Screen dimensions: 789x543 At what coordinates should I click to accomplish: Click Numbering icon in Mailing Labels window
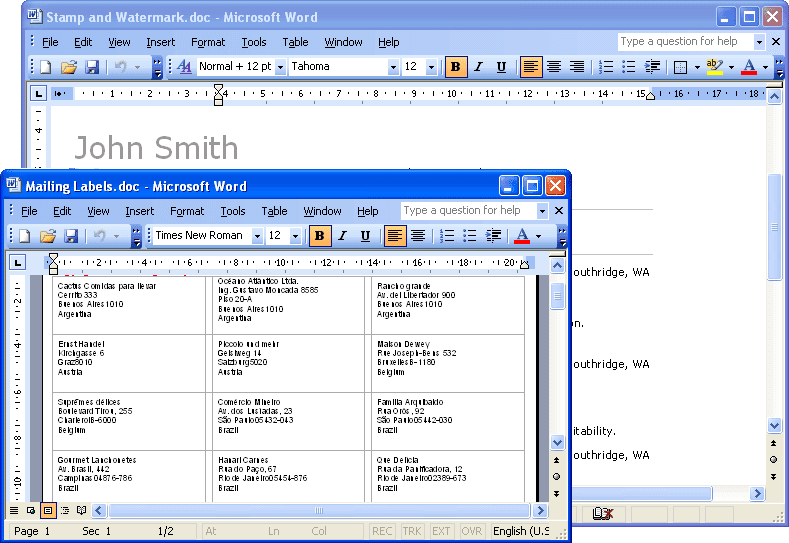click(447, 236)
